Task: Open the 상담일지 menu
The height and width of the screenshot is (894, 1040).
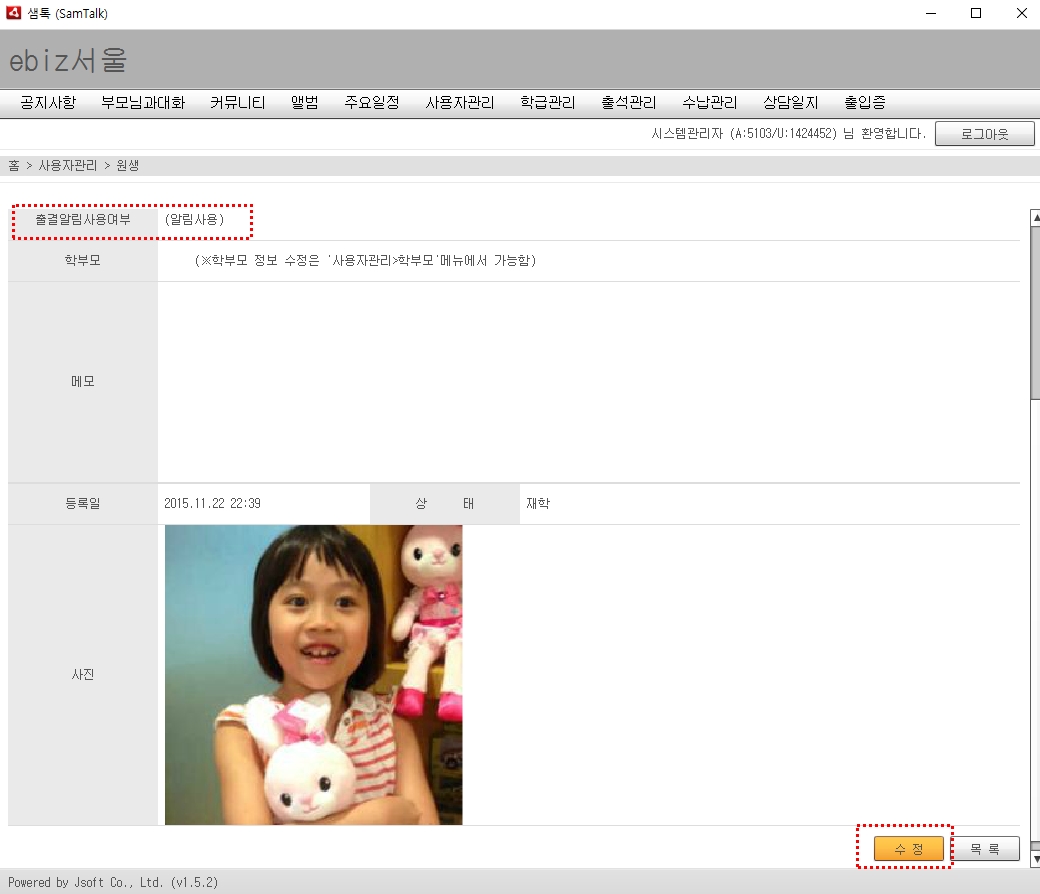Action: click(x=791, y=102)
